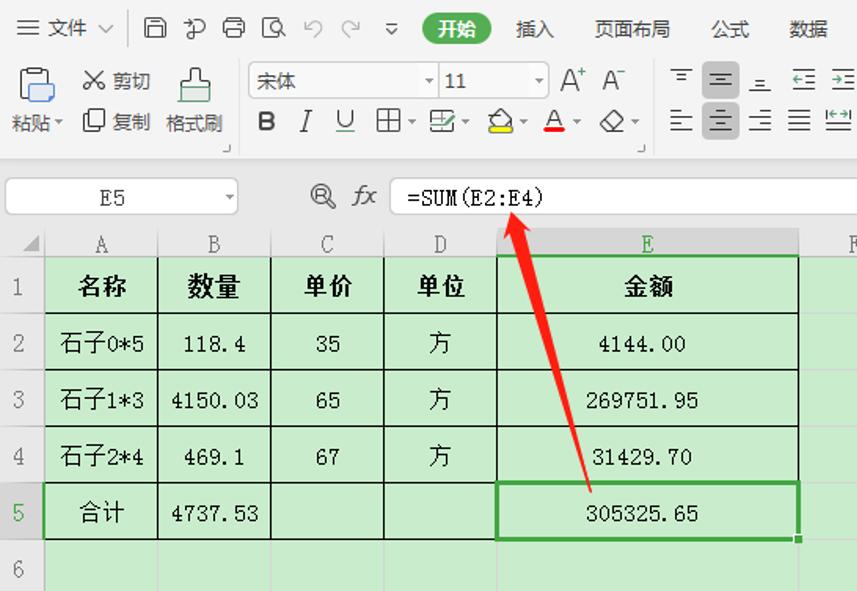Open print preview
This screenshot has height=591, width=857.
[274, 28]
